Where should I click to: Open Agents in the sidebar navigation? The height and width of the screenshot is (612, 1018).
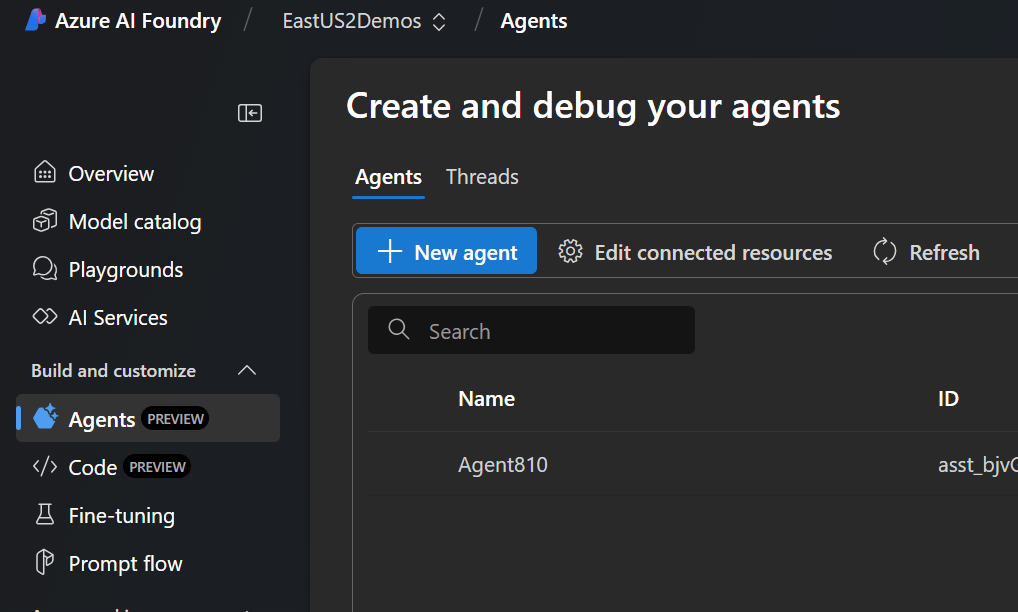102,419
